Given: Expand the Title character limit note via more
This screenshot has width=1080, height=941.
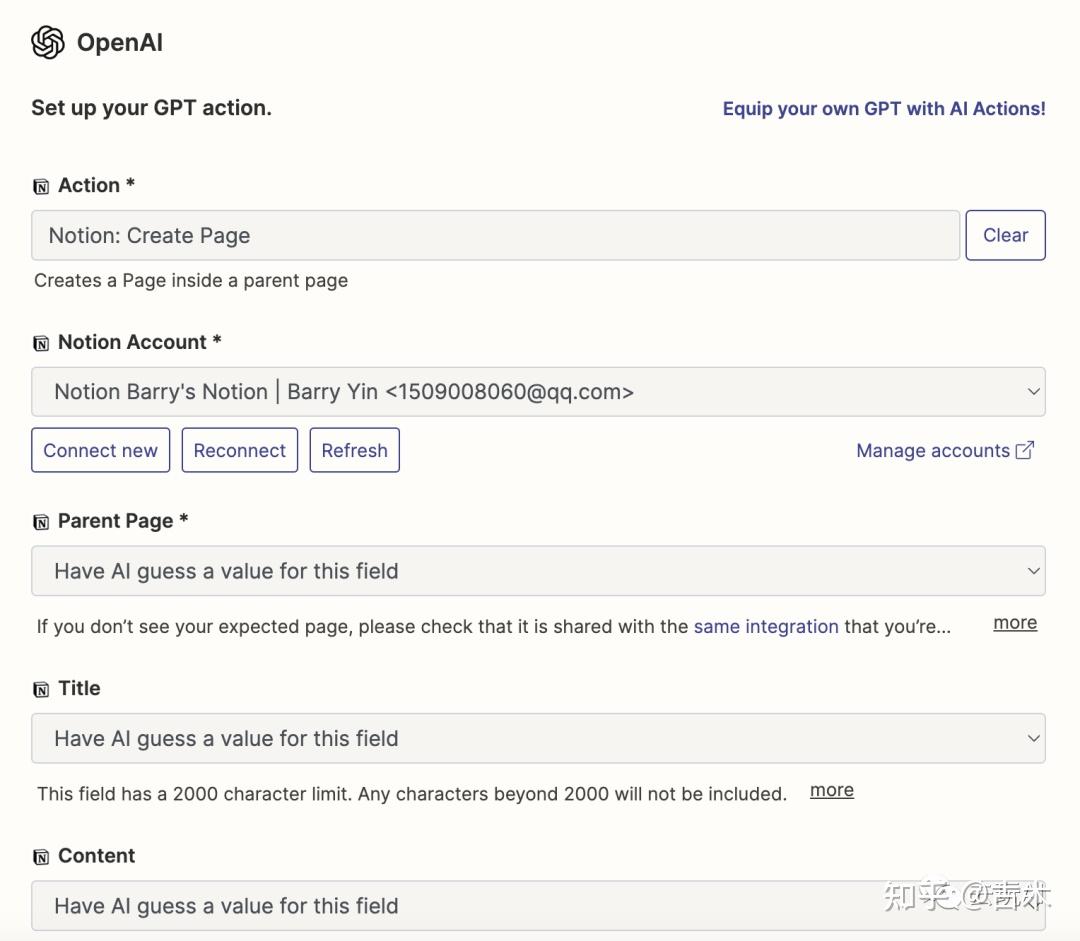Looking at the screenshot, I should click(831, 790).
